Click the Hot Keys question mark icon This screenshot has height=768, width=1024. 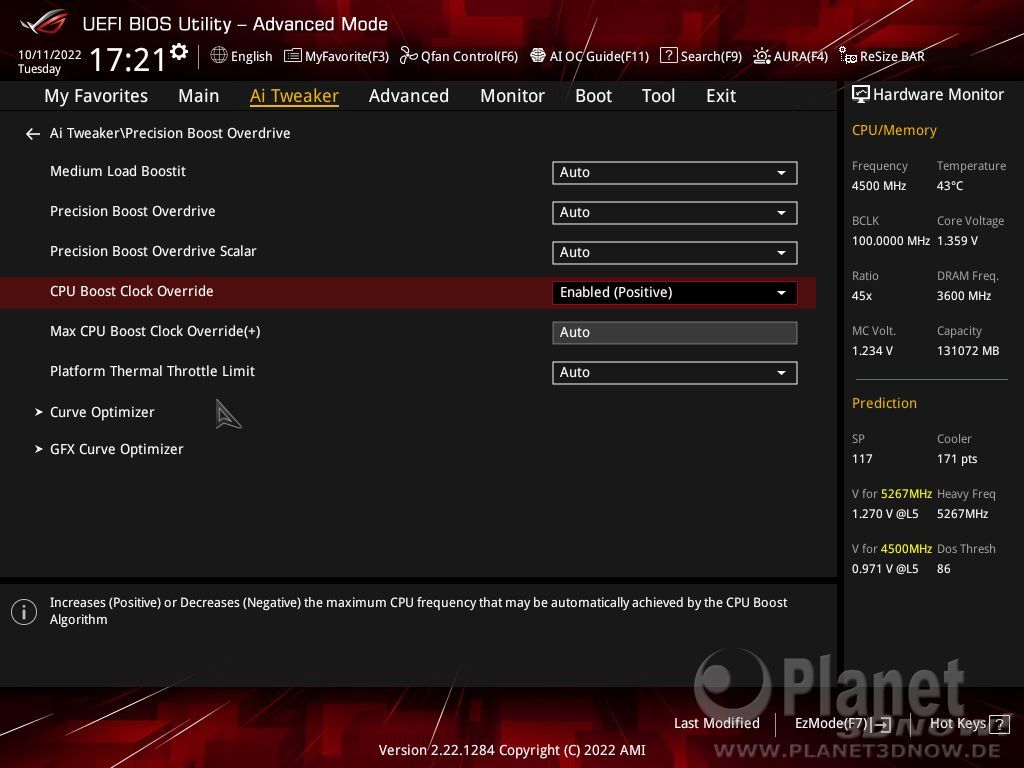click(999, 724)
